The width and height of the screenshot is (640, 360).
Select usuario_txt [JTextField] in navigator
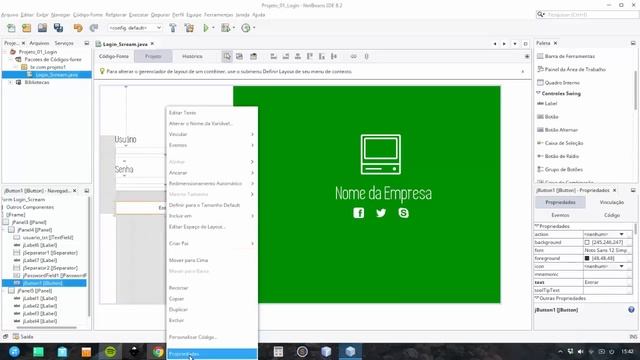point(48,238)
